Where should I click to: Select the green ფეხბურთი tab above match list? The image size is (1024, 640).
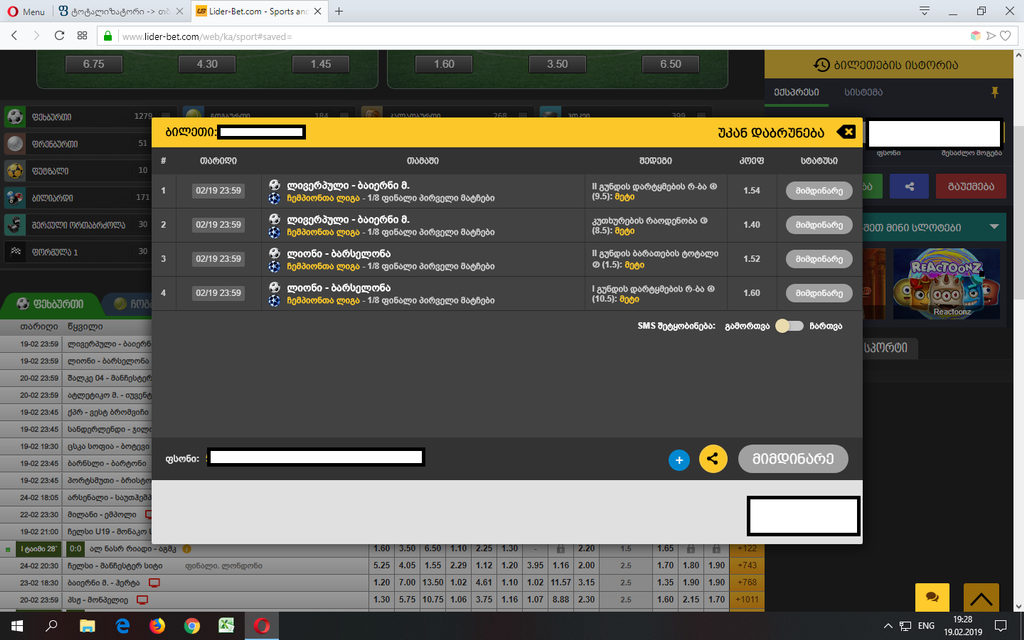coord(50,304)
